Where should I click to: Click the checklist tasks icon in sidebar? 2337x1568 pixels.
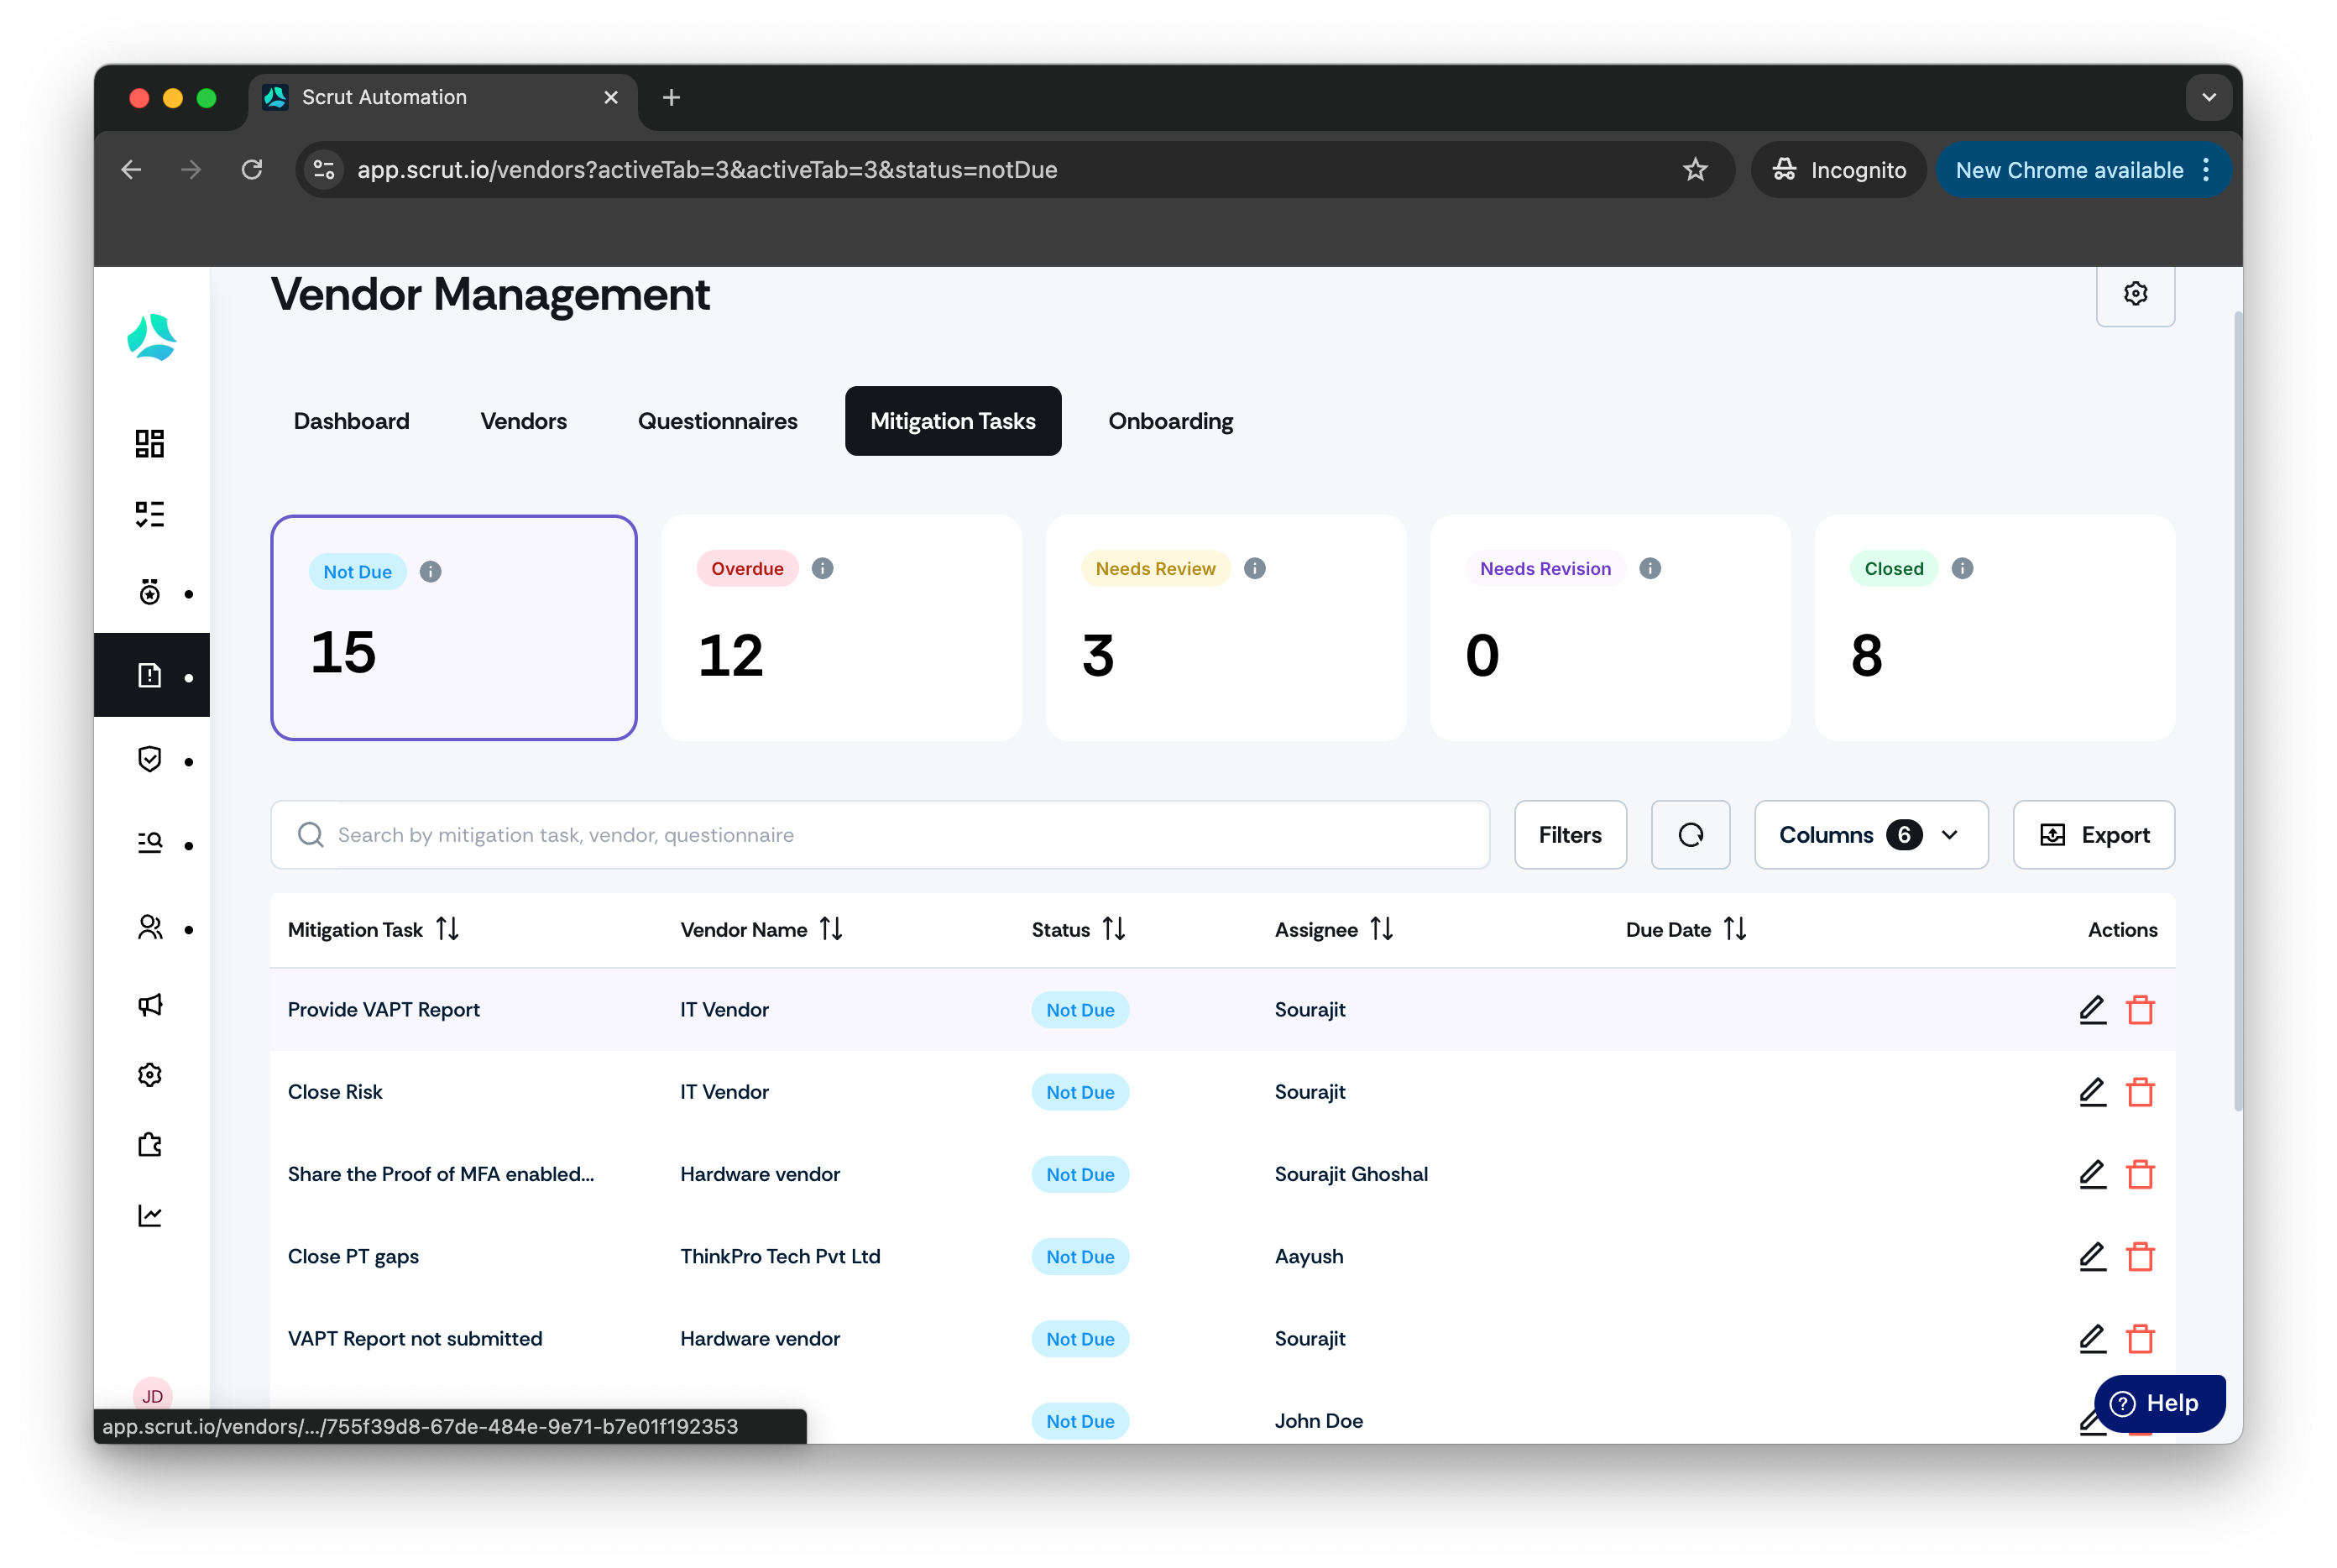[x=150, y=514]
